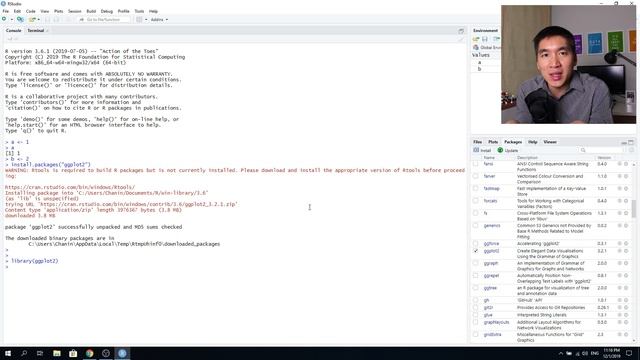640x360 pixels.
Task: Click the Go to file/function field
Action: [104, 20]
